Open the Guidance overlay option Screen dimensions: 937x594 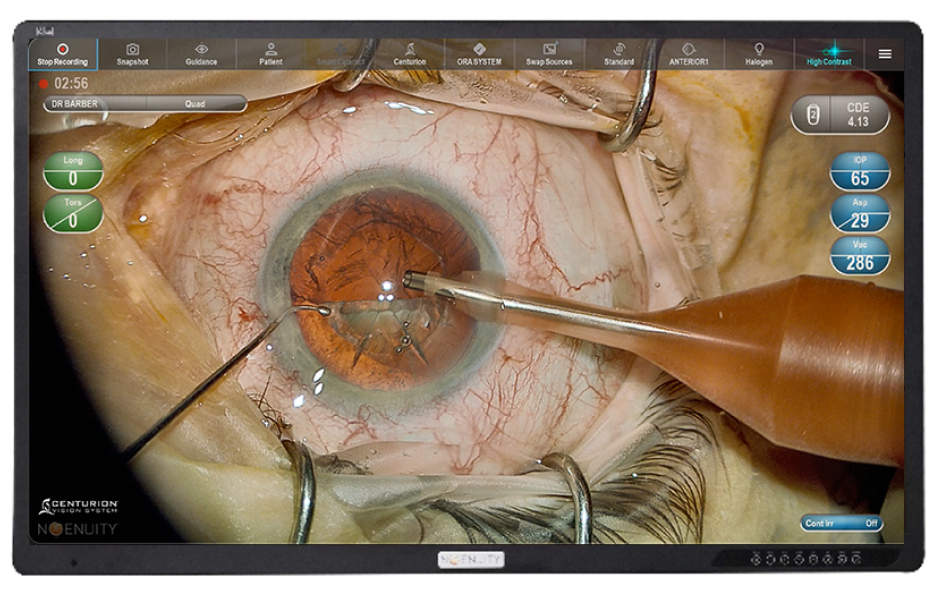coord(201,54)
